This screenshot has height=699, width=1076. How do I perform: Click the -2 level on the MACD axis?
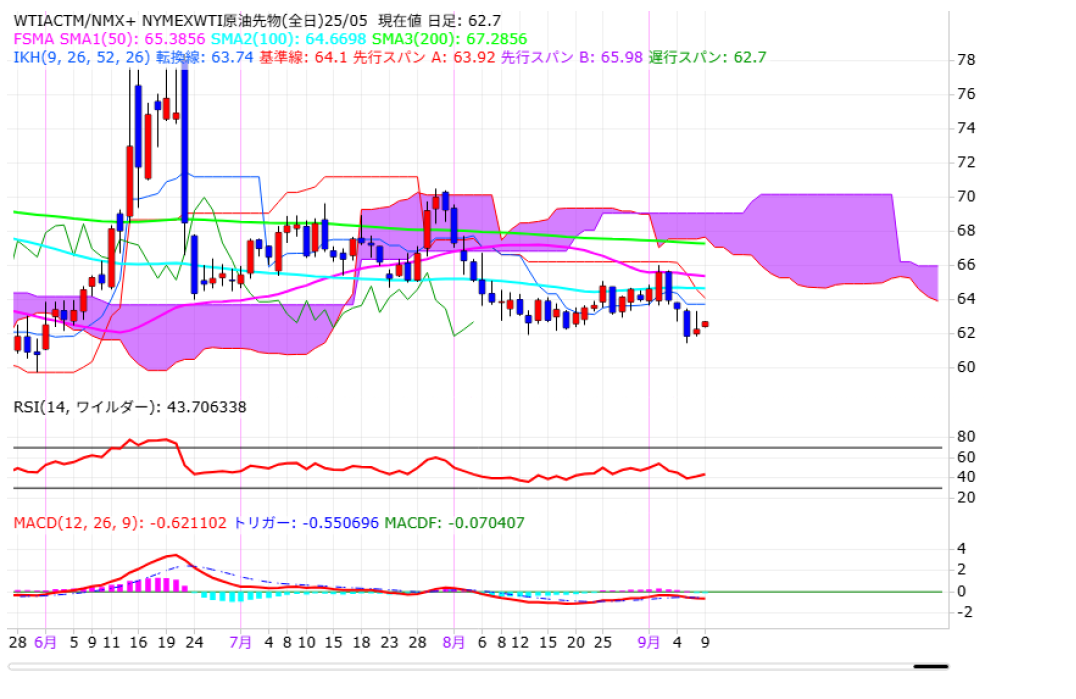click(964, 612)
